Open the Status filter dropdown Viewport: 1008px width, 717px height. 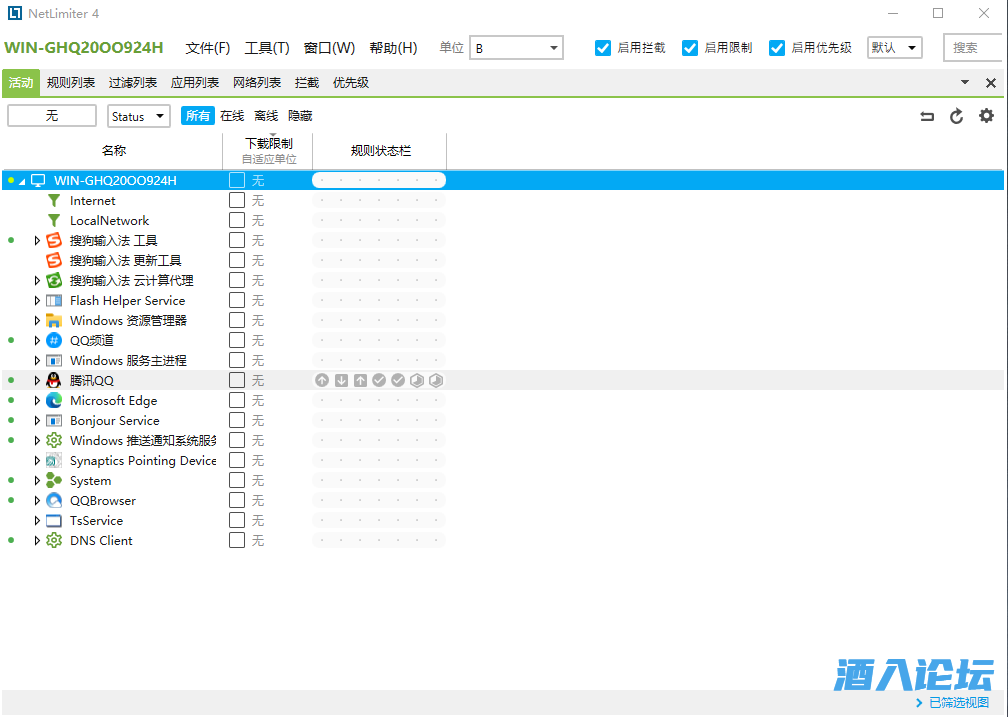139,116
